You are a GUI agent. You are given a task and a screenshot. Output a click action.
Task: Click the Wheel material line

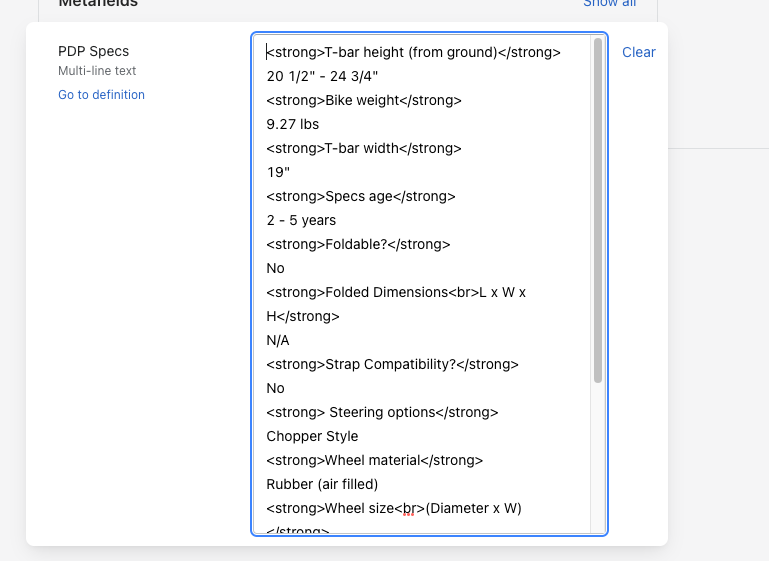[374, 460]
